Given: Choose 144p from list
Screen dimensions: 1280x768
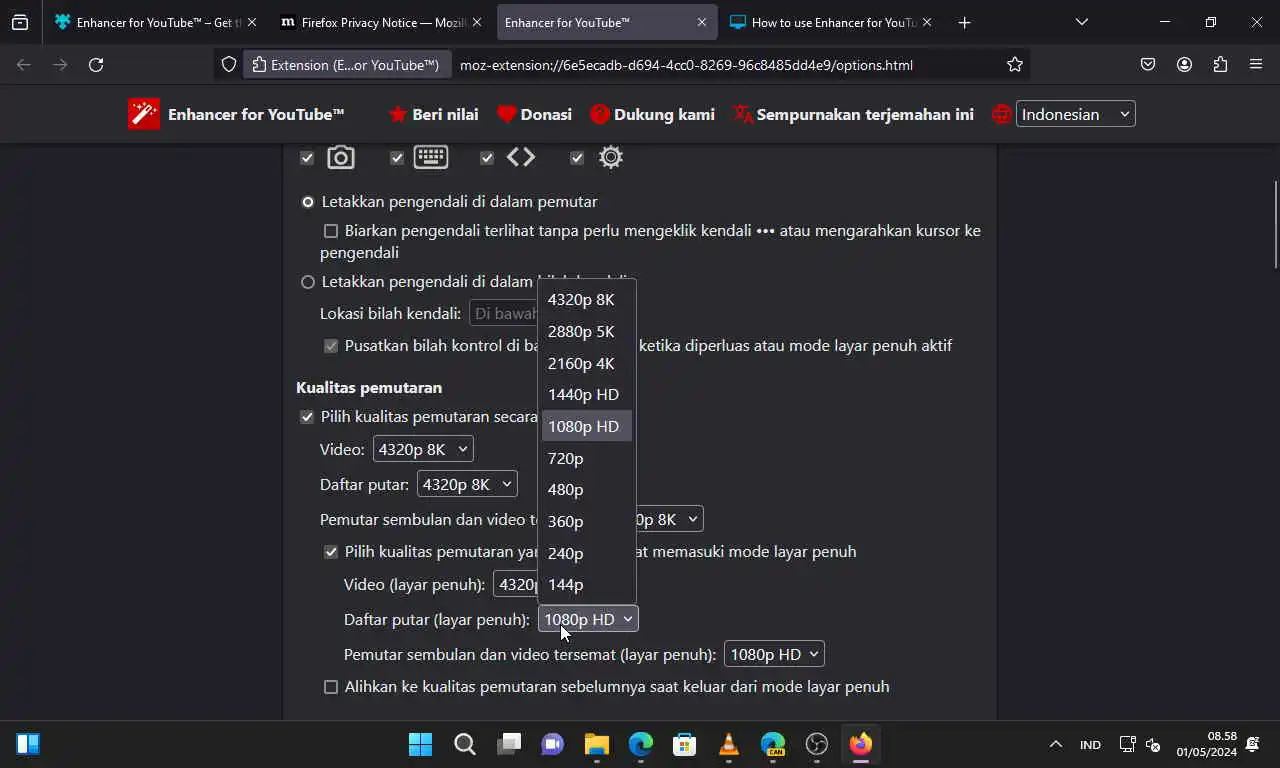Looking at the screenshot, I should tap(587, 584).
